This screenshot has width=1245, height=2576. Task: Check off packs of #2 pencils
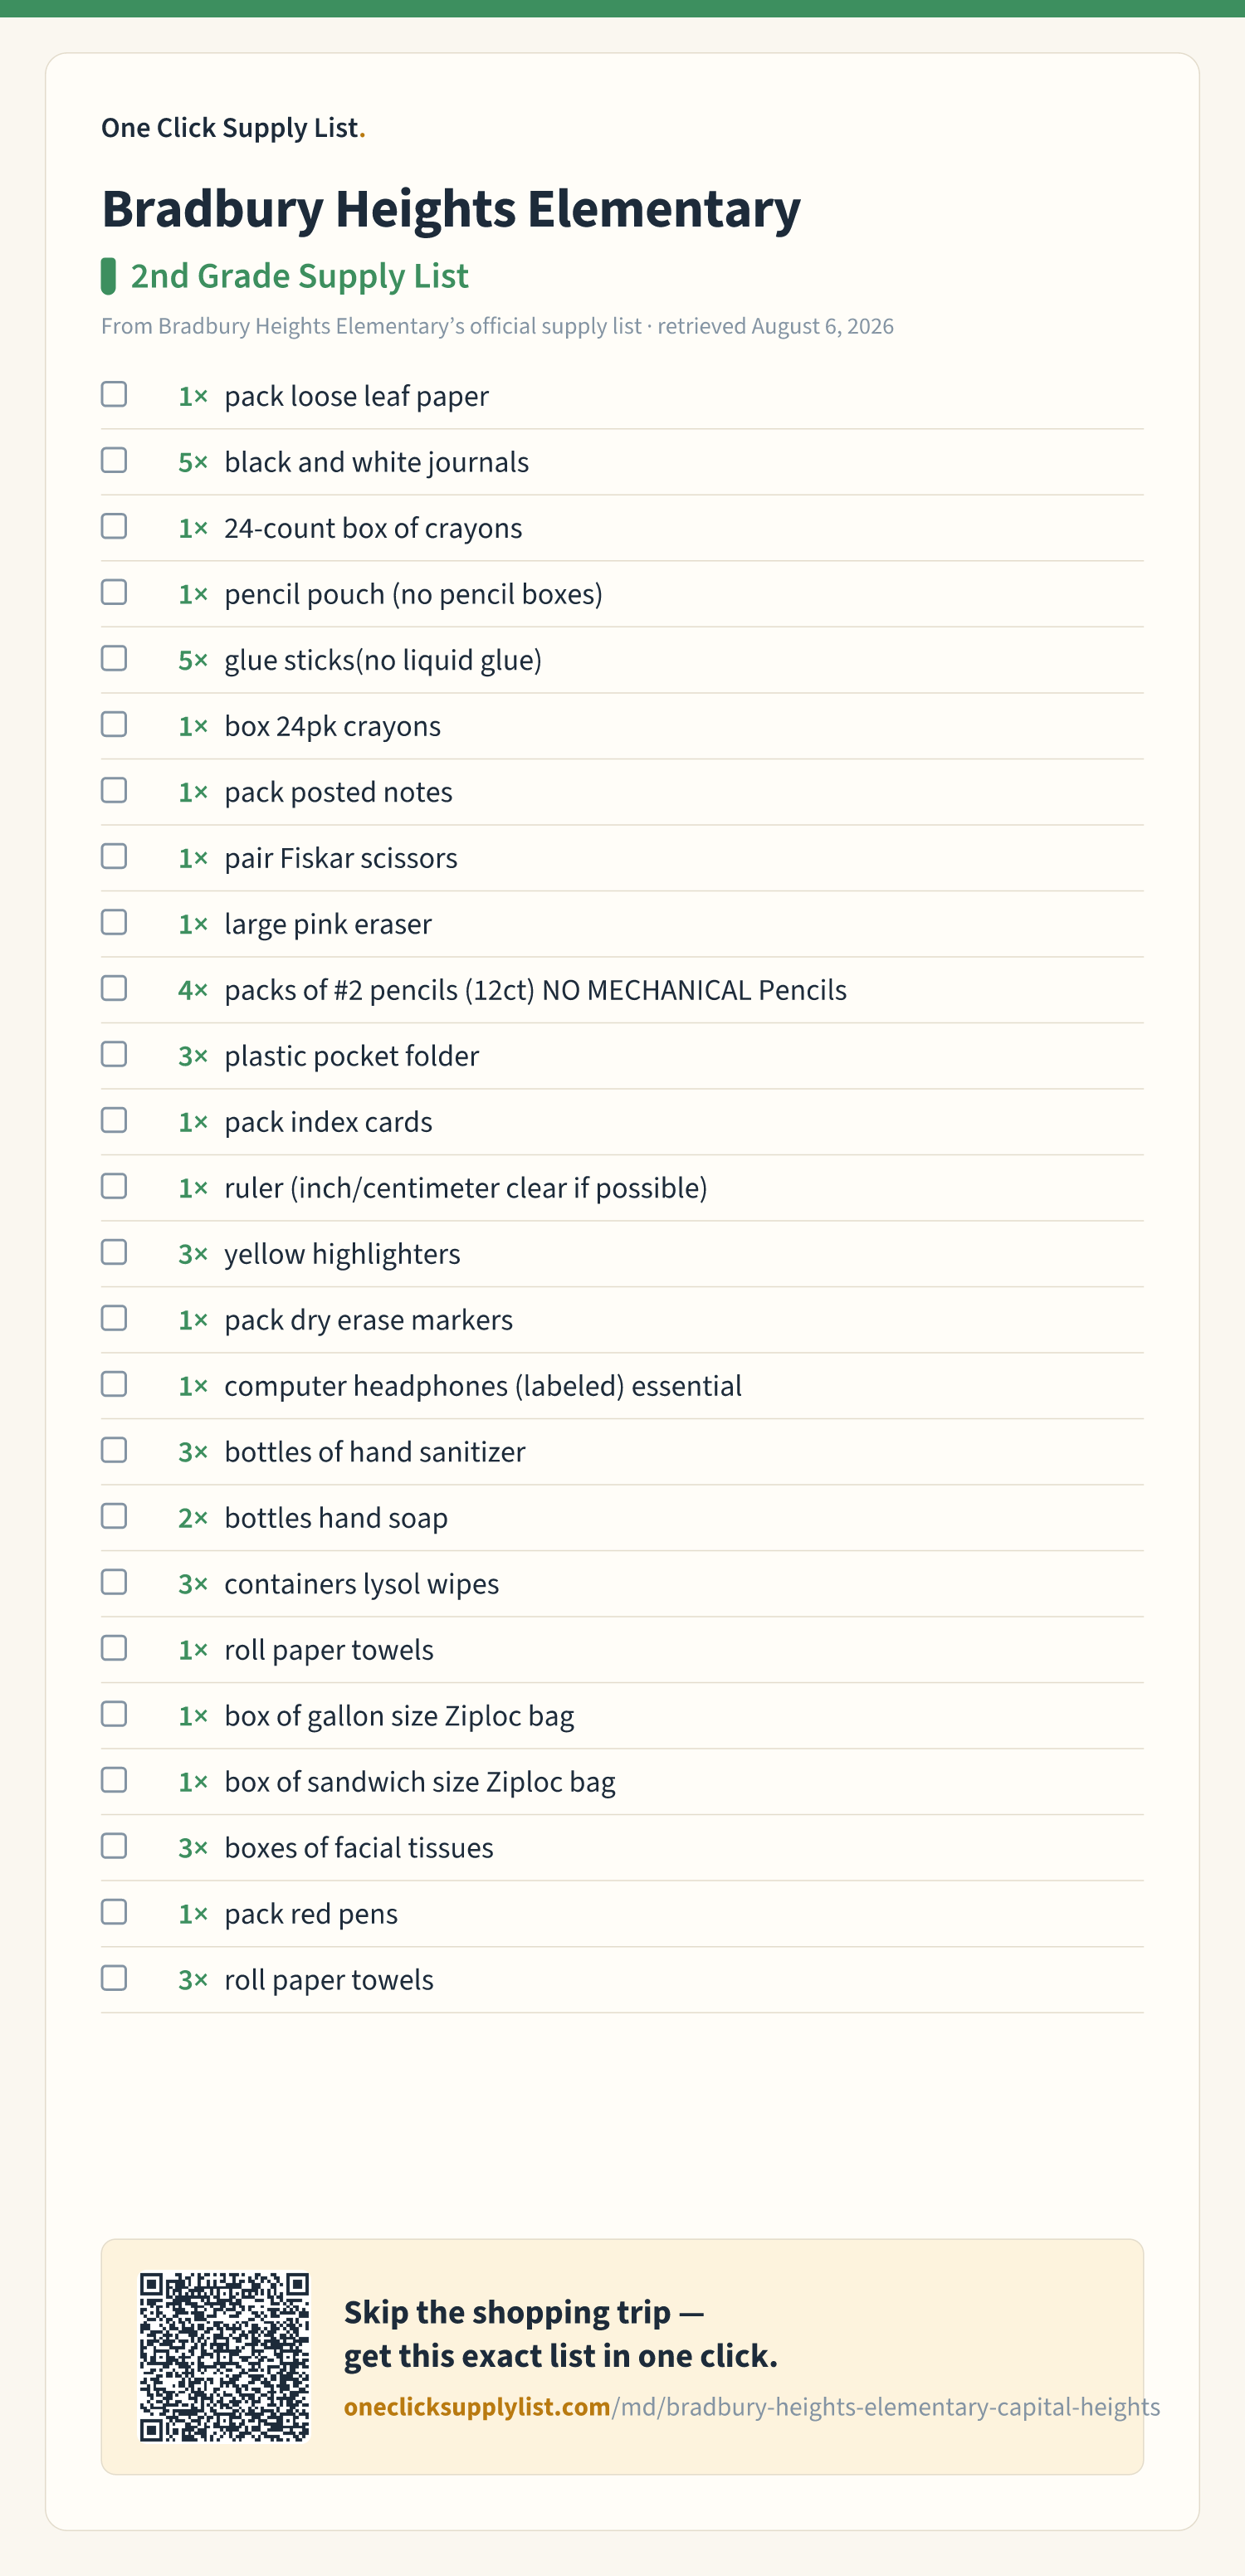(114, 988)
